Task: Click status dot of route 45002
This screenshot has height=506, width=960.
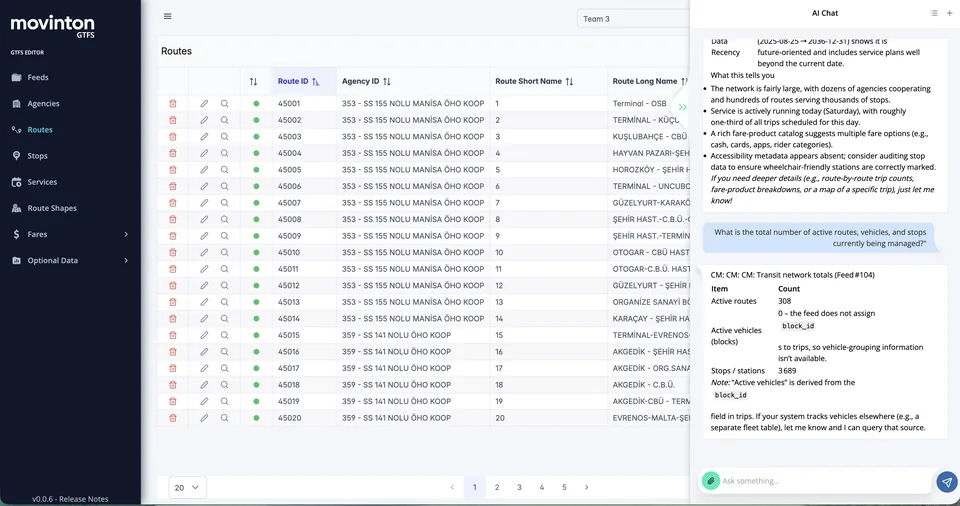Action: tap(256, 120)
